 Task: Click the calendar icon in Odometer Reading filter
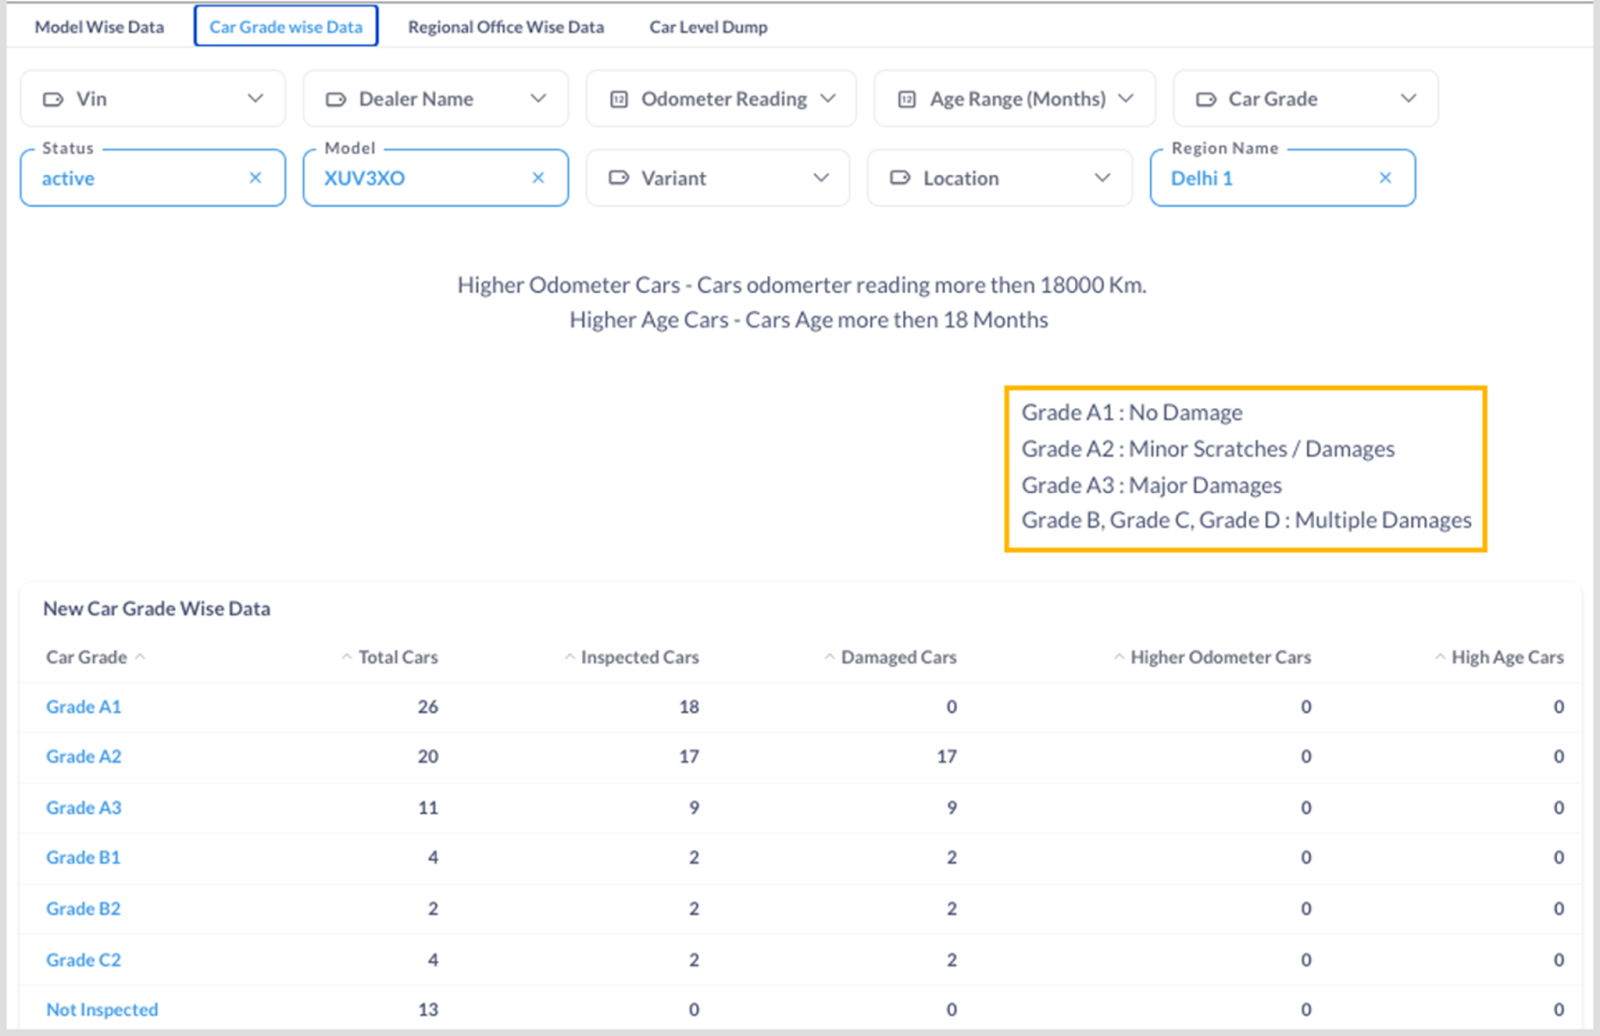pos(620,98)
